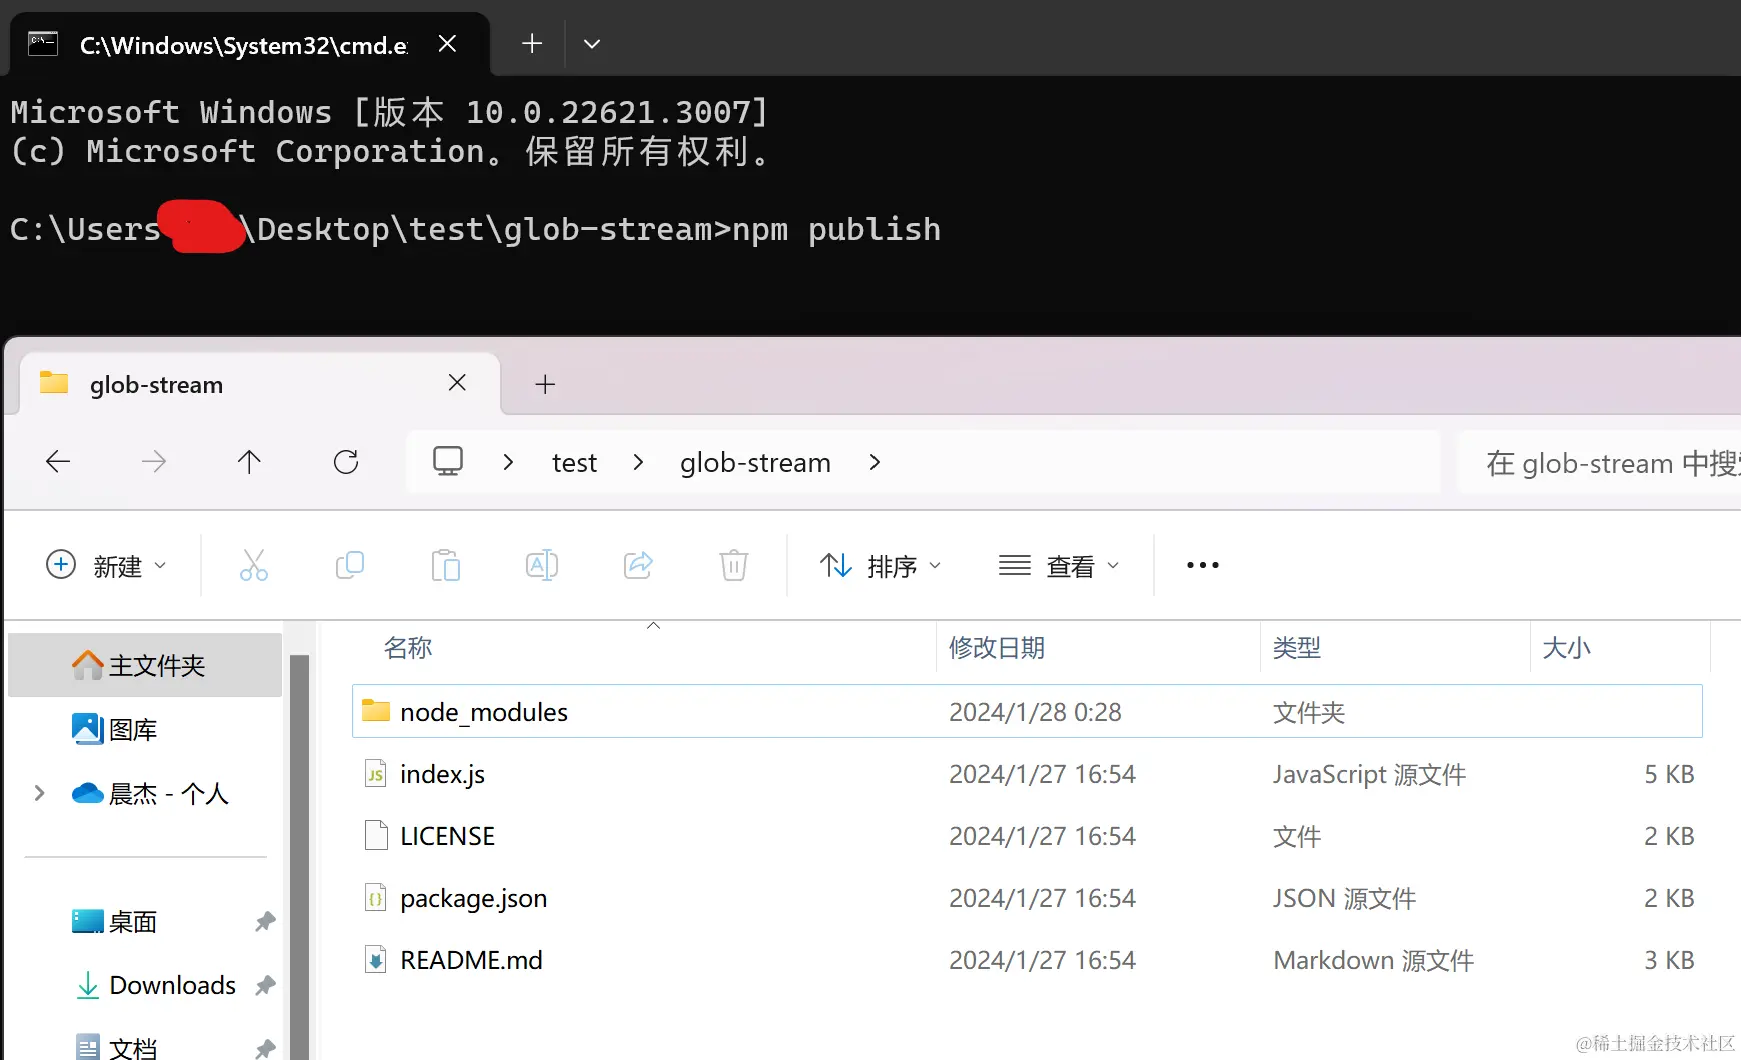Click the search box for glob-stream

[x=1600, y=462]
